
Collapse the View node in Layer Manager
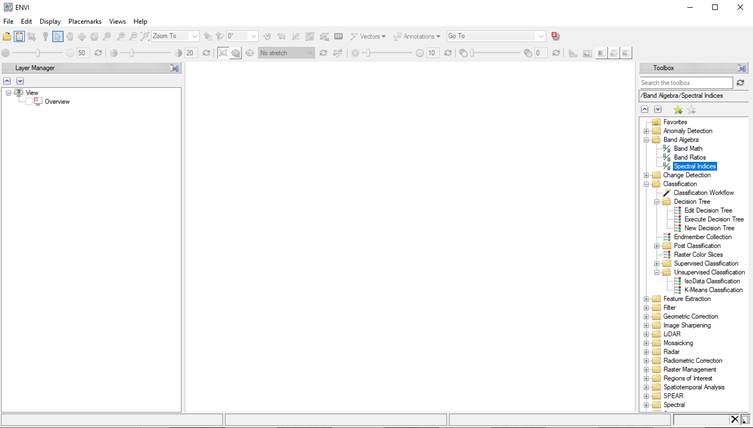pyautogui.click(x=9, y=93)
